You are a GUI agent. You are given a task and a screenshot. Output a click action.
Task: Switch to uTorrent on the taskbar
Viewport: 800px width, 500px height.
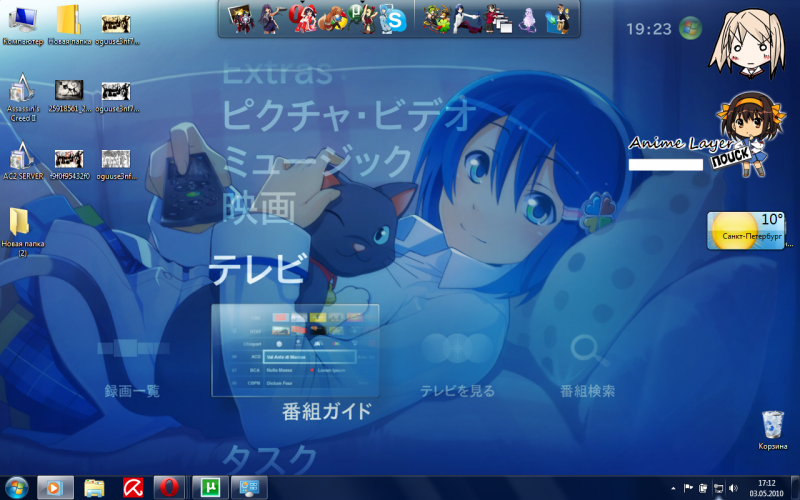click(210, 488)
